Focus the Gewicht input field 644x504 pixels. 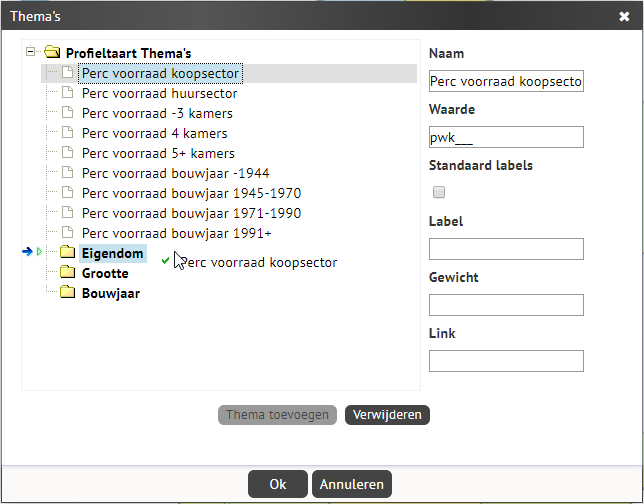coord(506,305)
